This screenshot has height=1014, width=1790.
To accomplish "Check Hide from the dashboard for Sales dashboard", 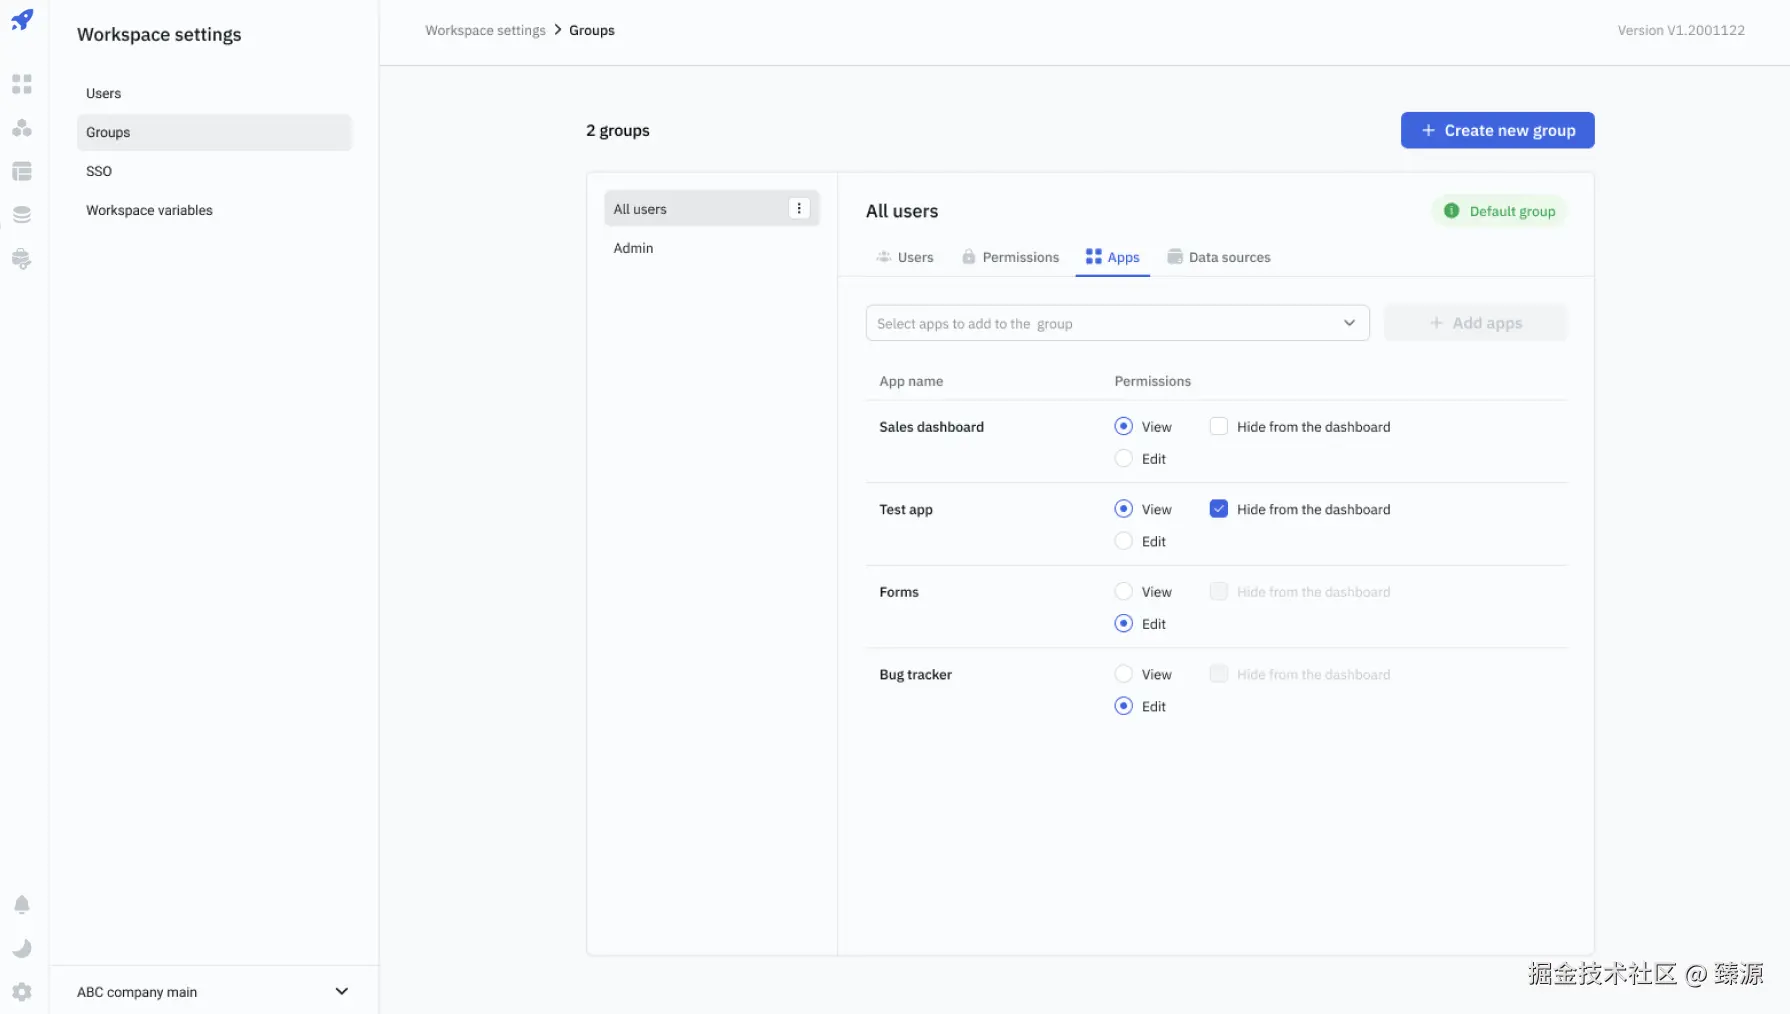I will point(1219,427).
